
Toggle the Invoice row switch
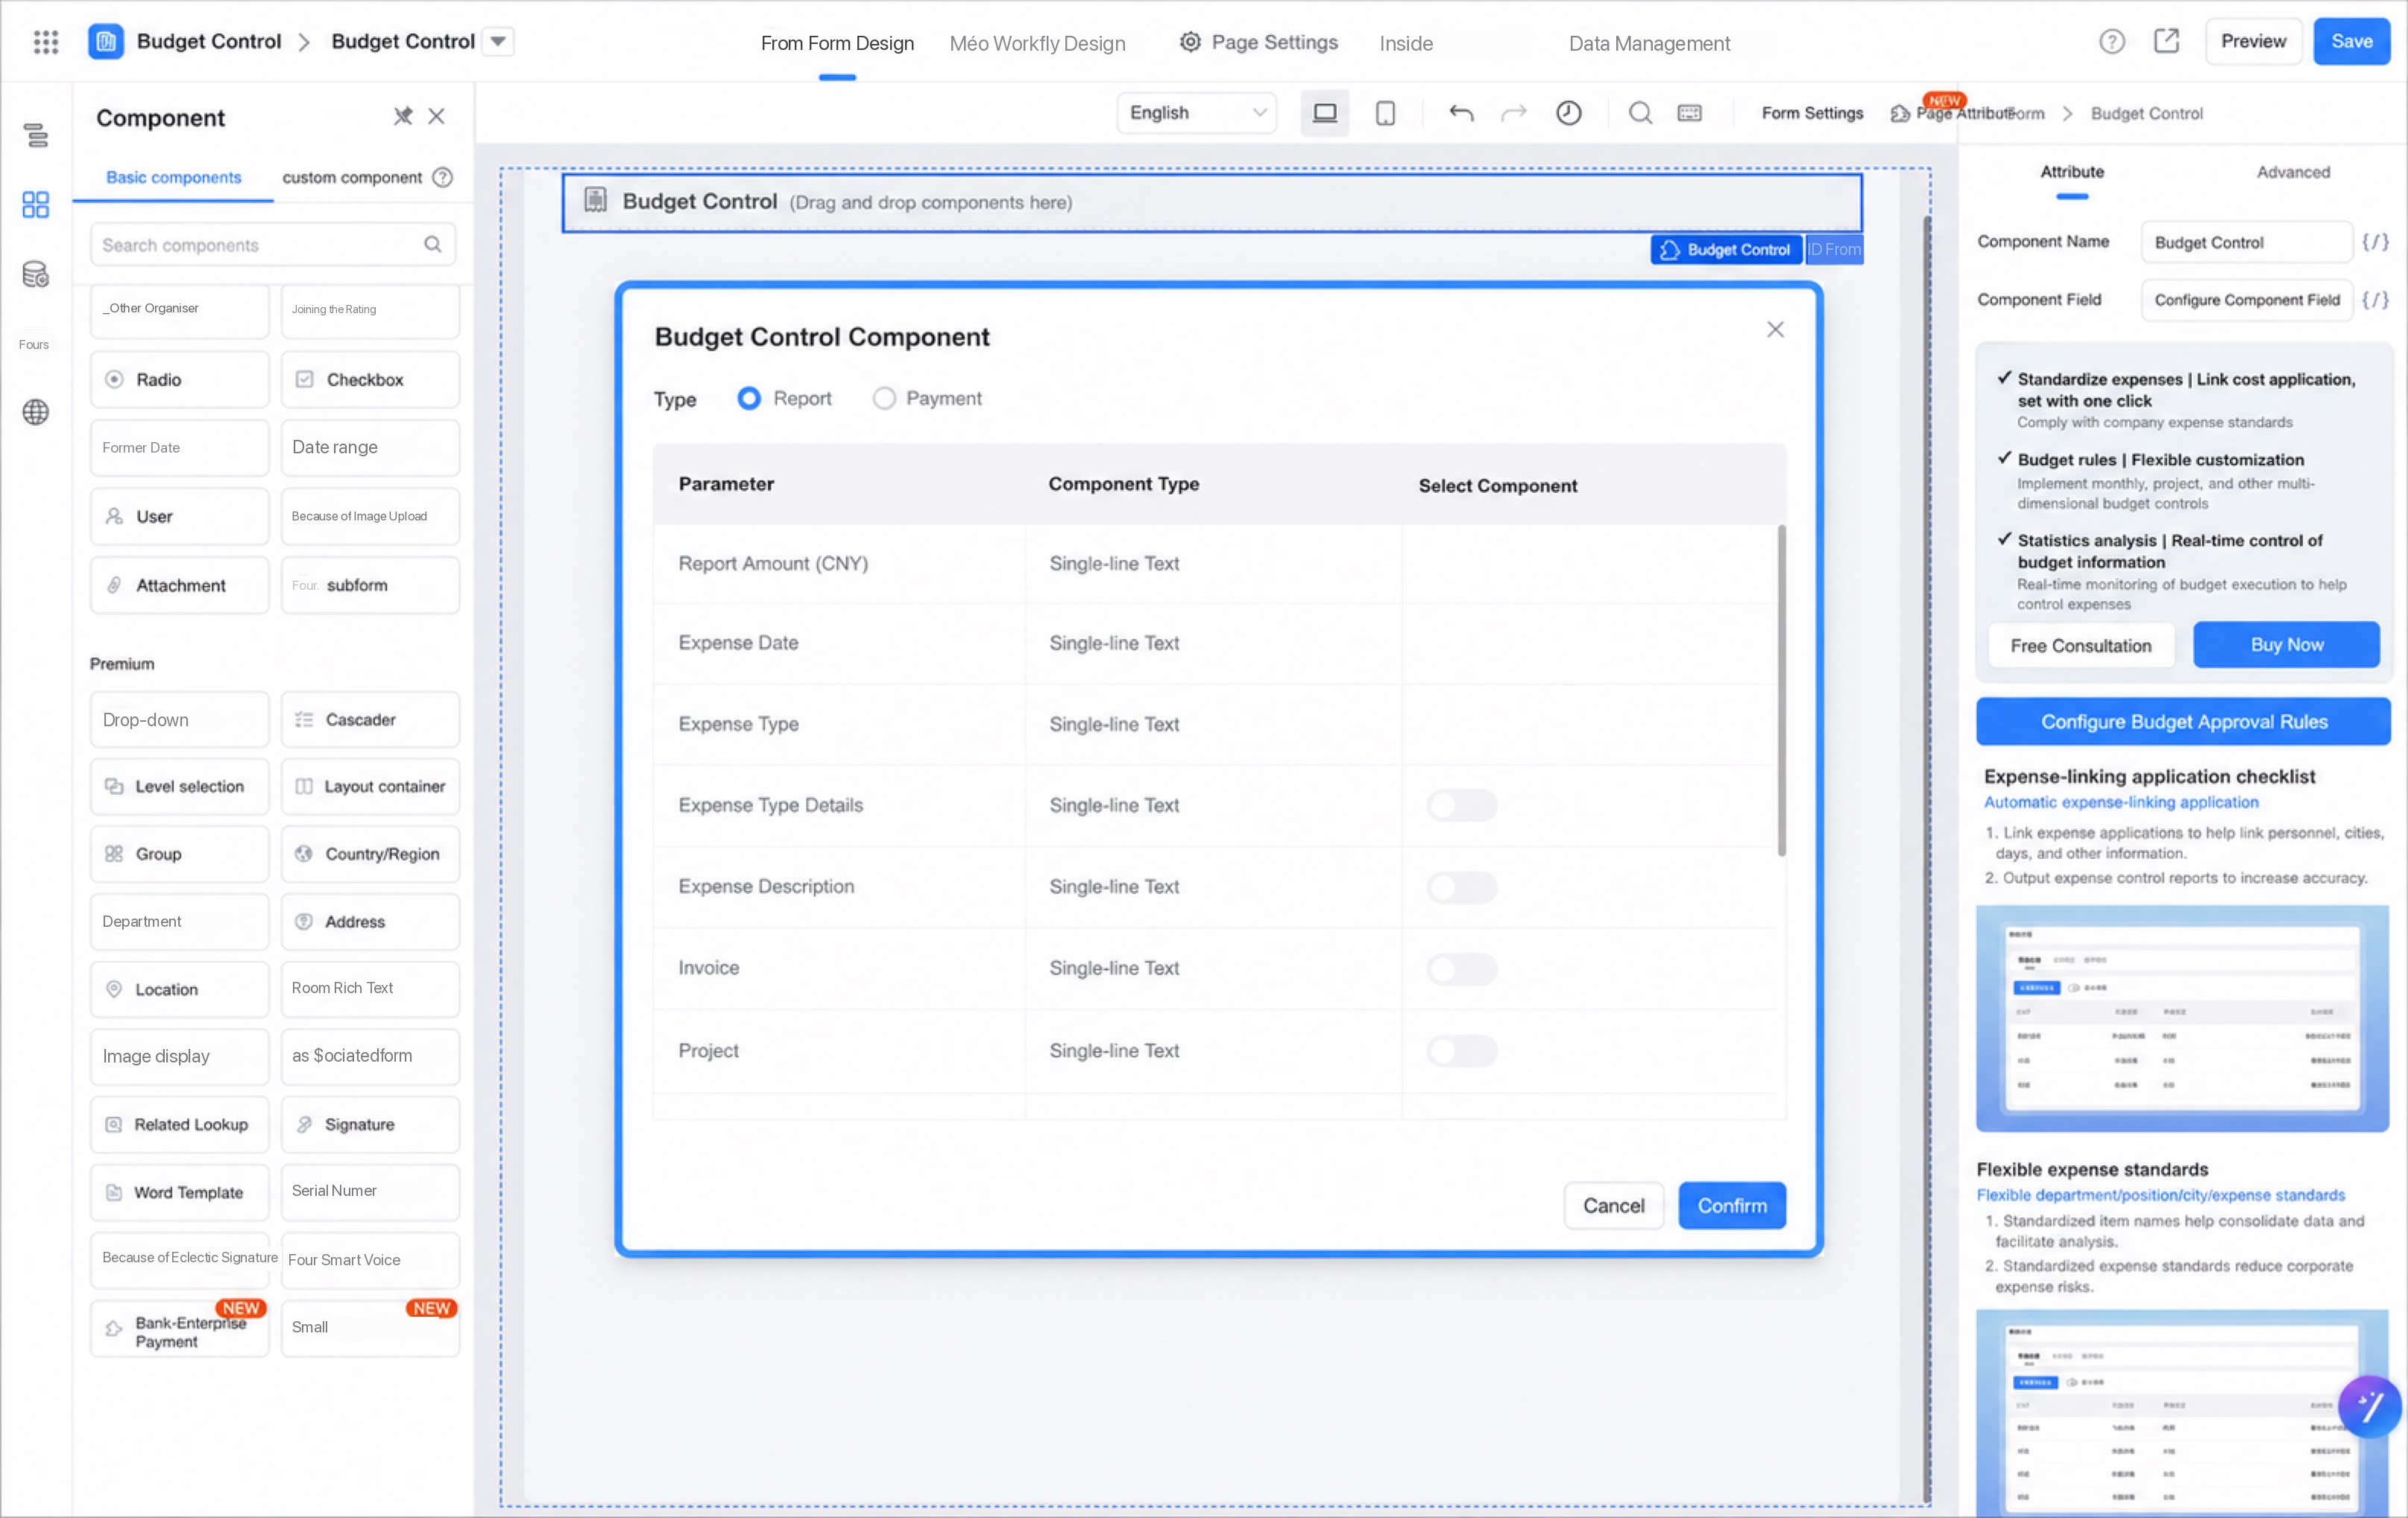1462,968
